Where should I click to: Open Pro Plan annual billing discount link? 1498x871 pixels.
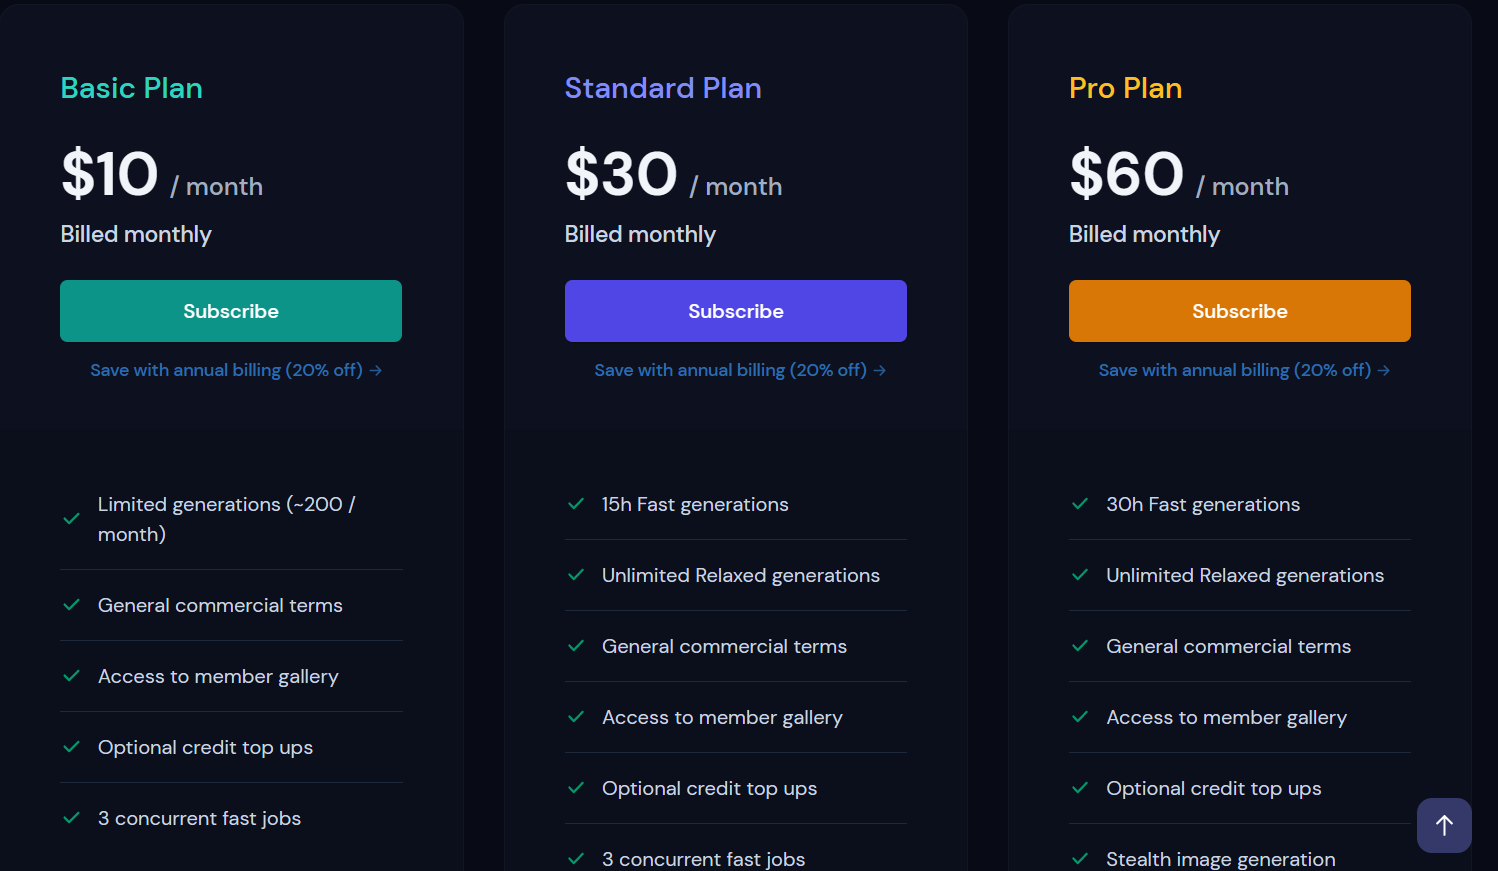(x=1243, y=370)
